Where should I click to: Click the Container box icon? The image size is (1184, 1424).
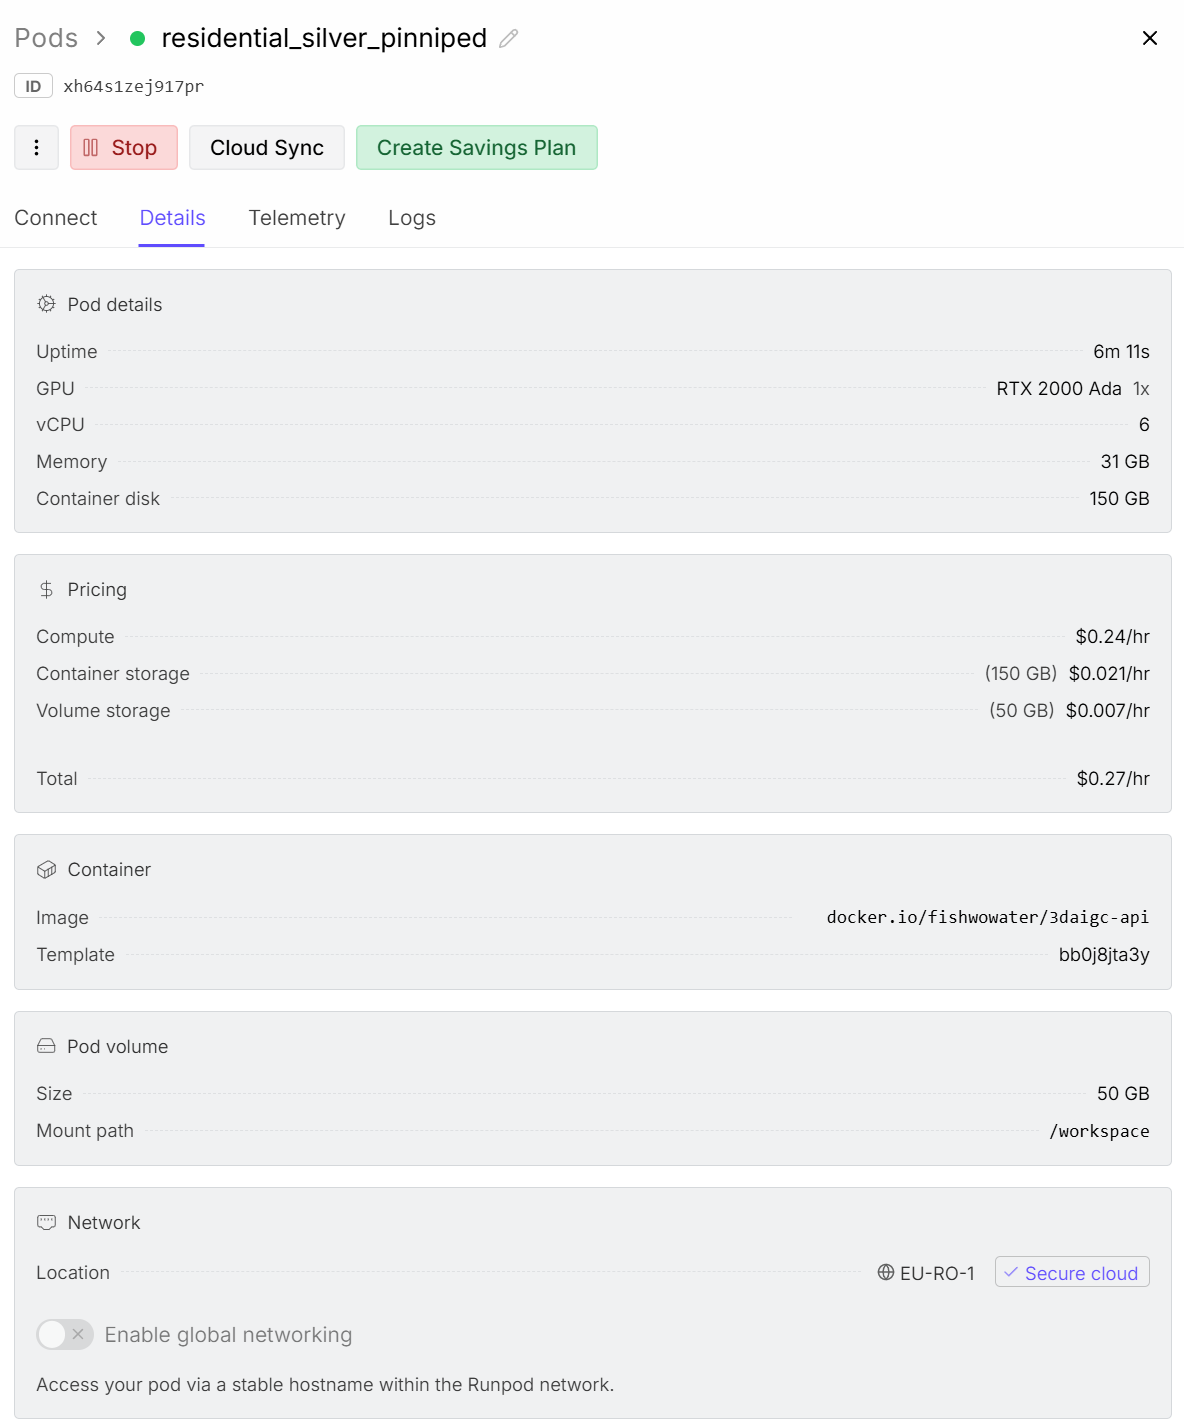point(46,870)
